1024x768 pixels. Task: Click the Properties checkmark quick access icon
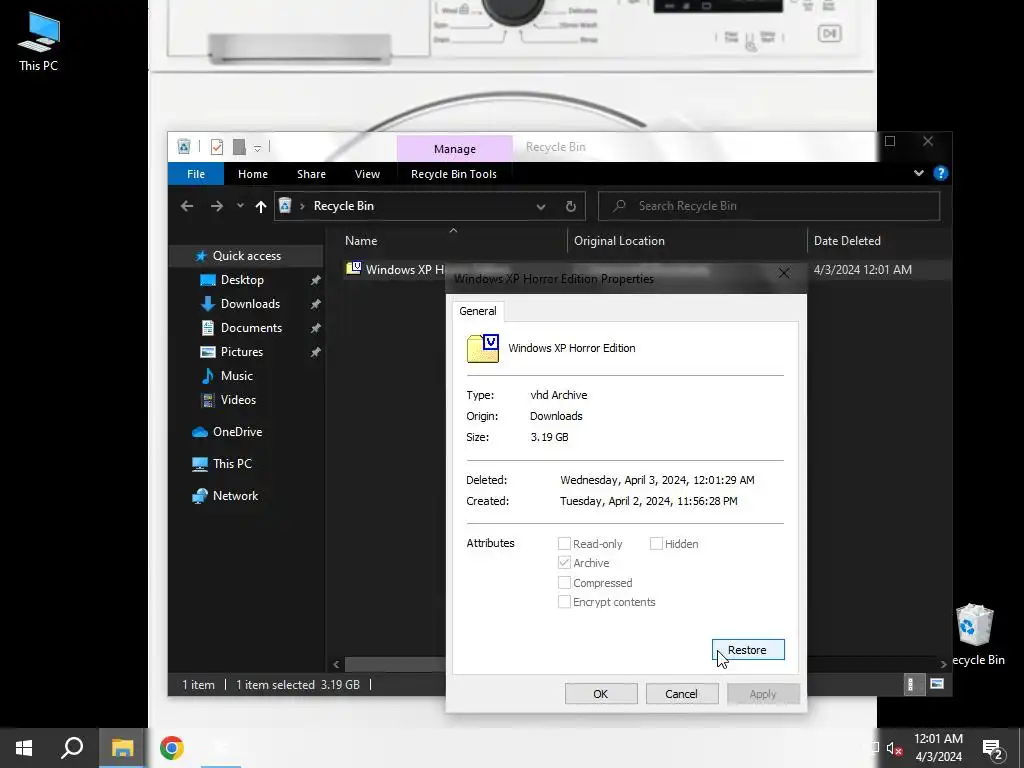(x=217, y=147)
